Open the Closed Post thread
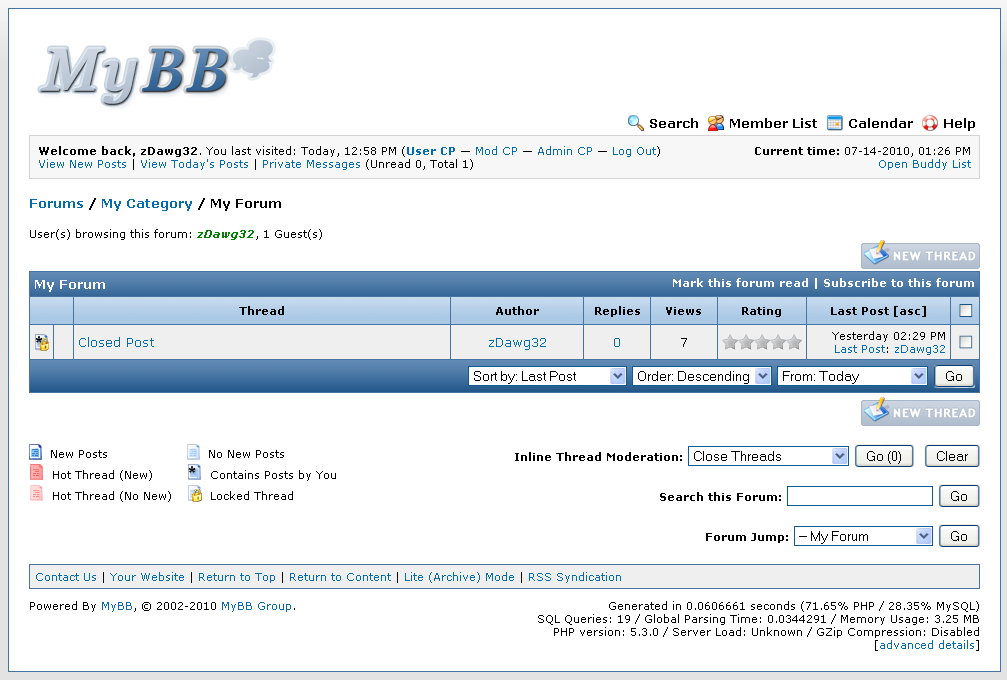The width and height of the screenshot is (1007, 680). (x=116, y=342)
